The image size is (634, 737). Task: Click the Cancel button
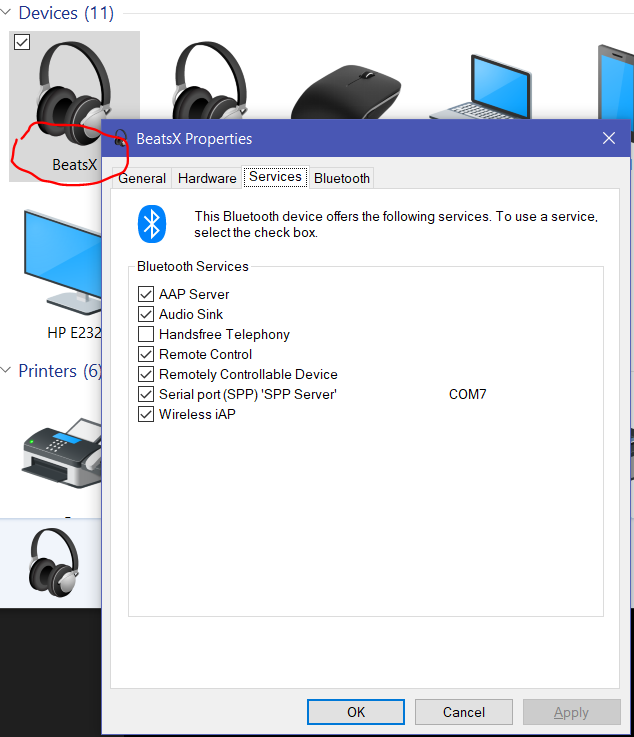click(463, 712)
